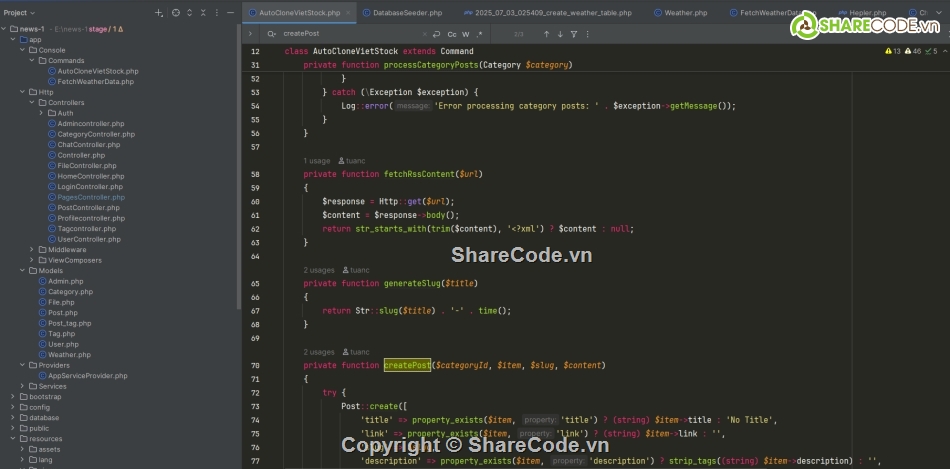Collapse the news-1 root folder
This screenshot has width=950, height=469.
4,29
